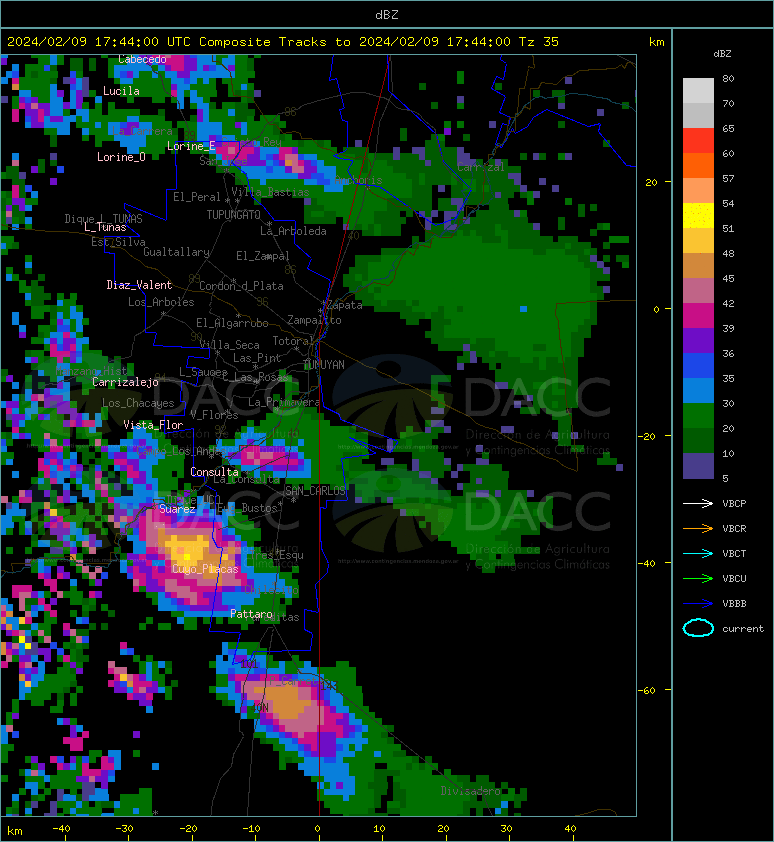Click the 'Lorine_O' map label
This screenshot has width=774, height=842.
pos(121,157)
